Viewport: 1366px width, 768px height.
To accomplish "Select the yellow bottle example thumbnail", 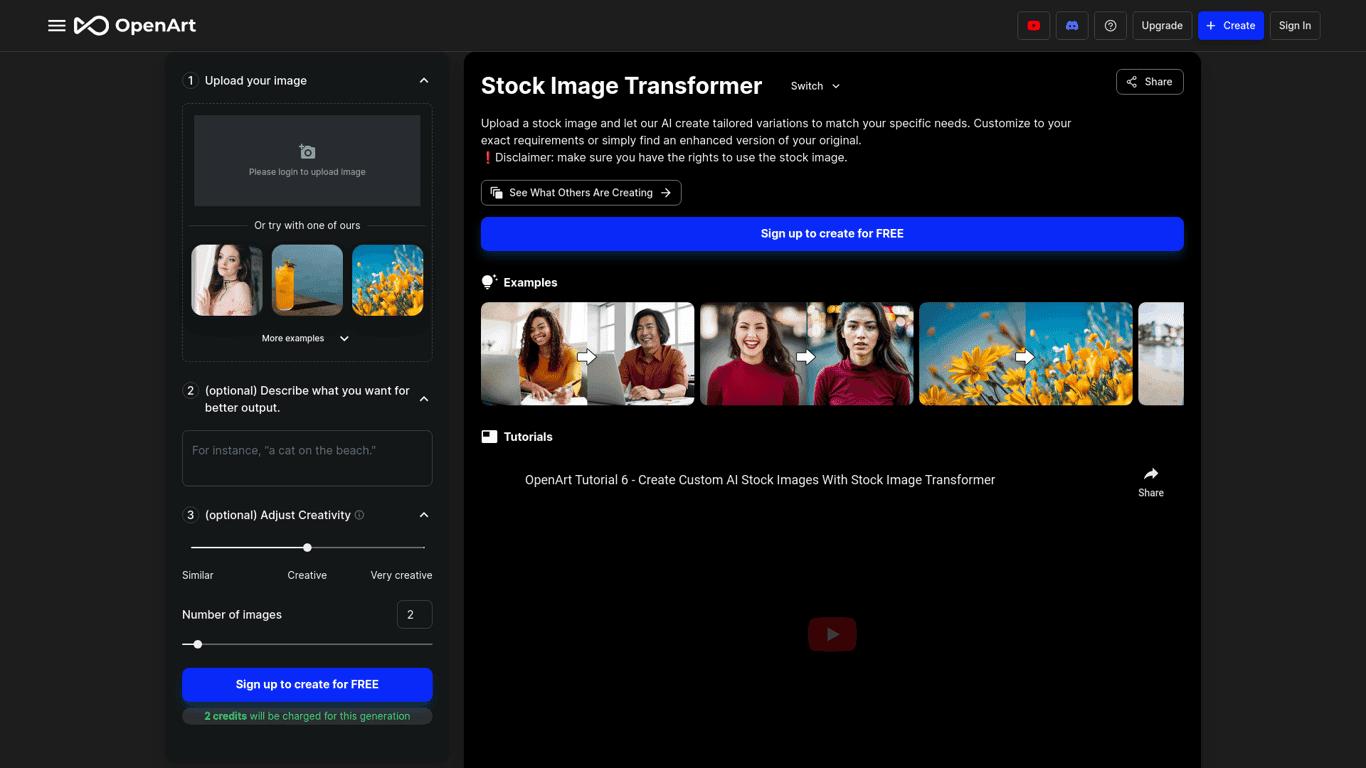I will coord(307,279).
